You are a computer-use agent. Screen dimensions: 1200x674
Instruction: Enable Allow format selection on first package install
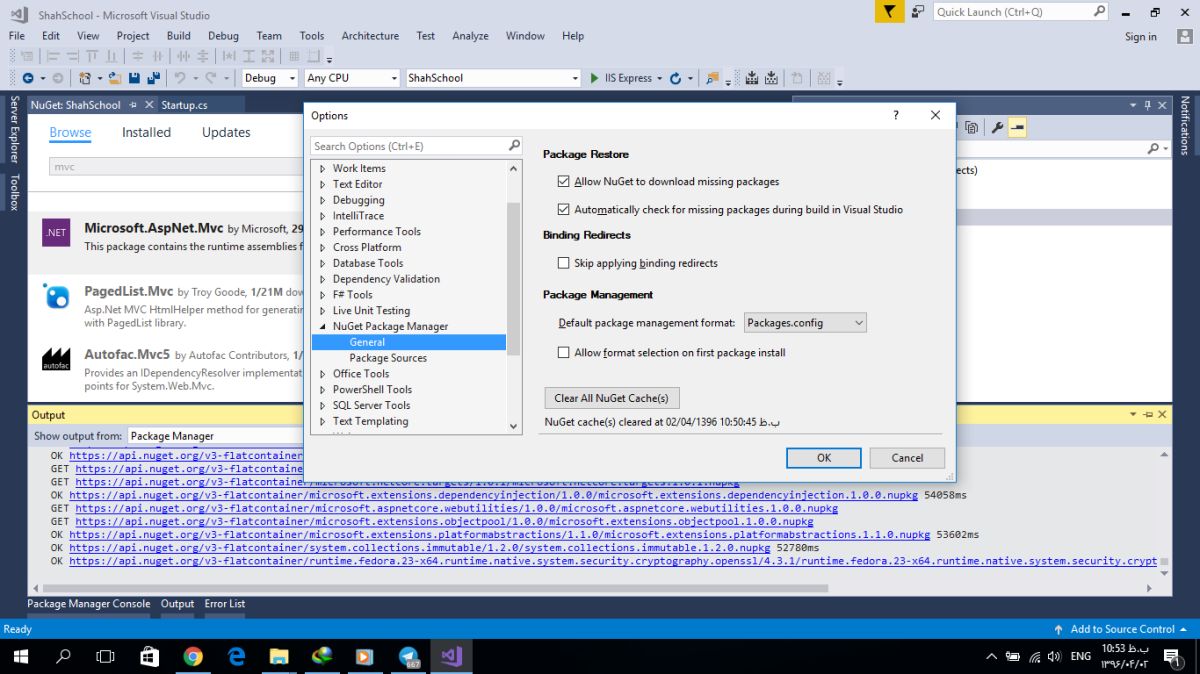point(564,353)
